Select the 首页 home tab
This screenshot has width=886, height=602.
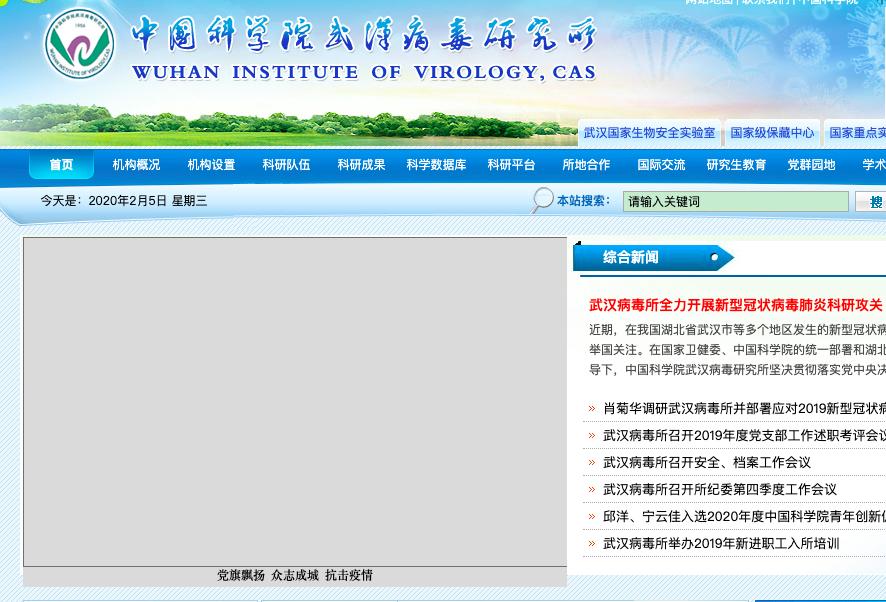coord(61,164)
